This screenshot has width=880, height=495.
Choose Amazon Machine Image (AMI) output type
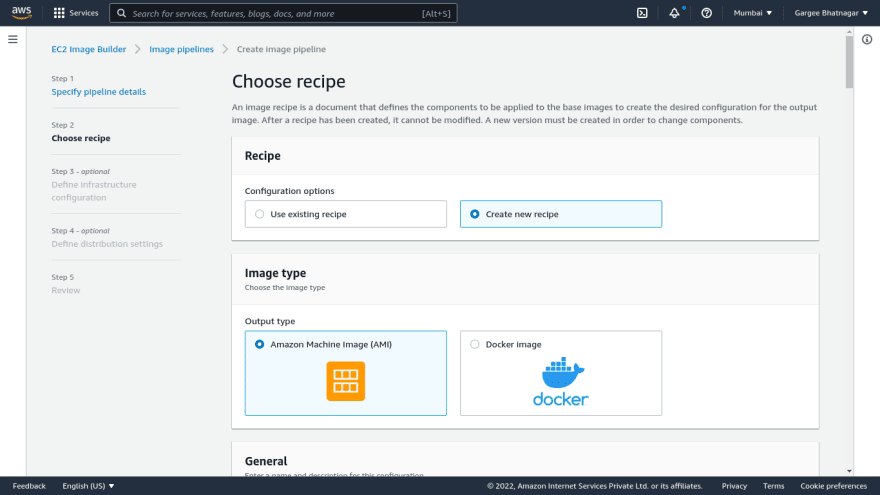pyautogui.click(x=346, y=373)
